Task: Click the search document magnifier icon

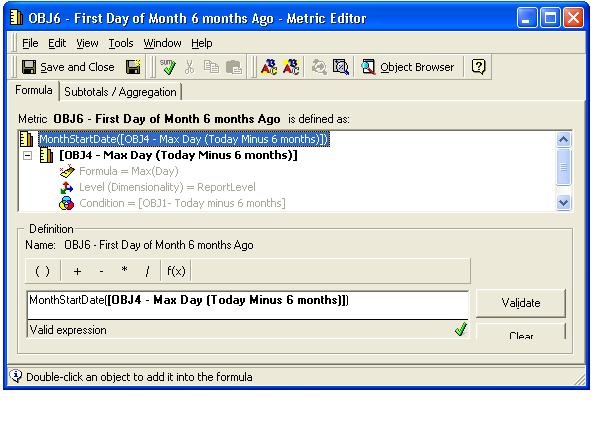Action: pyautogui.click(x=341, y=67)
